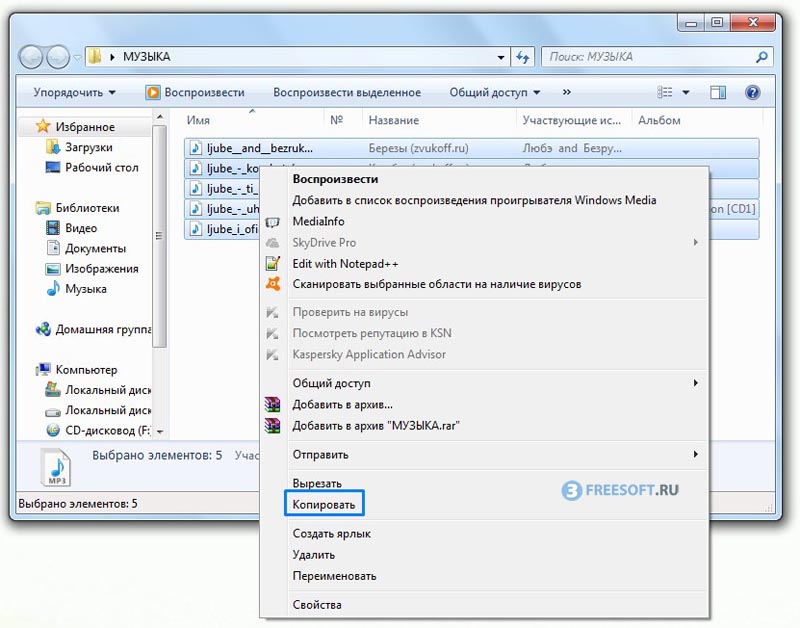This screenshot has width=800, height=628.
Task: Click the refresh icon beside address bar
Action: click(522, 57)
